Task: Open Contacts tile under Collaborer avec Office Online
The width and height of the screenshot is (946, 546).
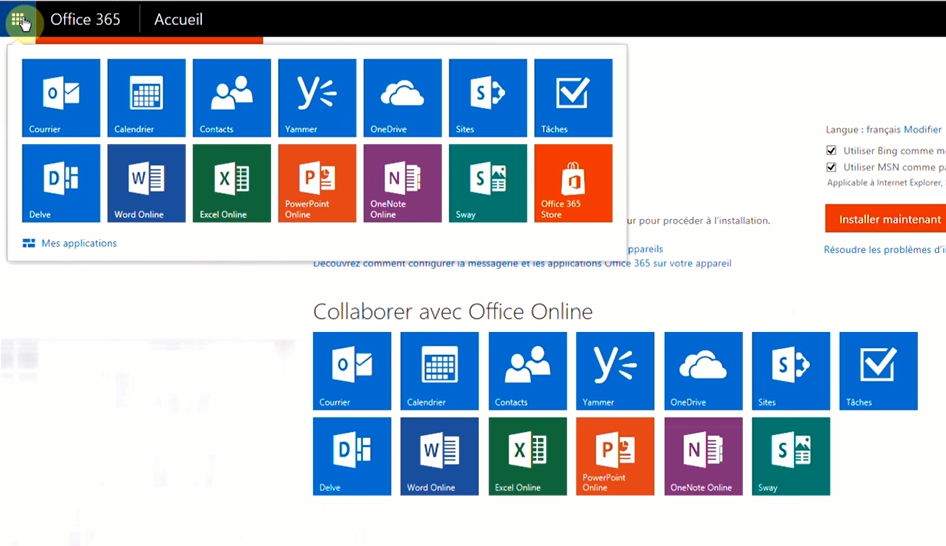Action: [x=527, y=371]
